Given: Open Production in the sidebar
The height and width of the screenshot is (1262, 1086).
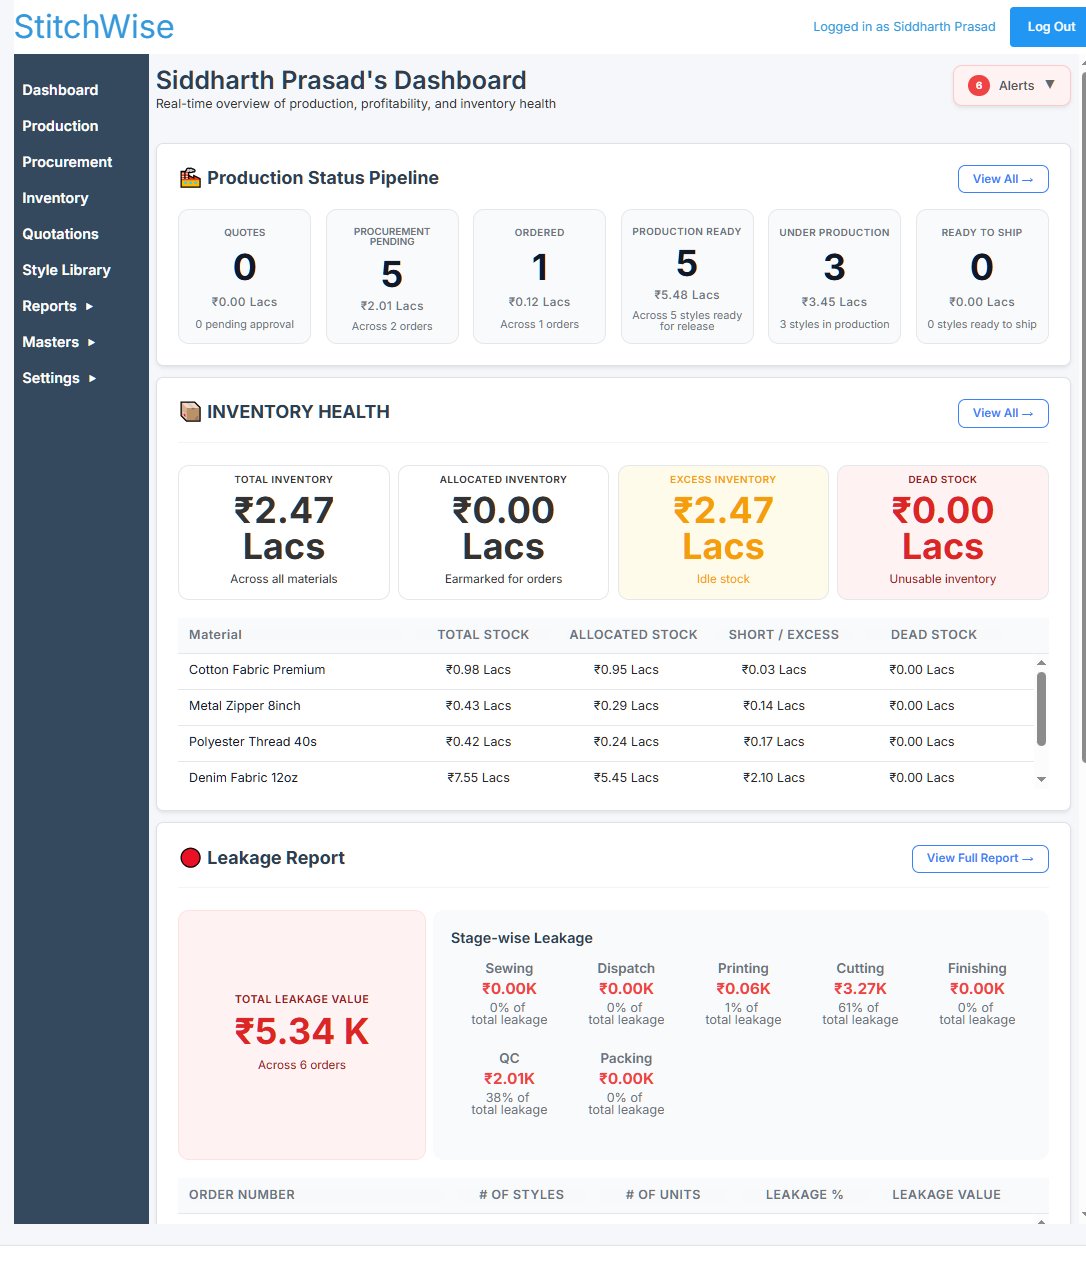Looking at the screenshot, I should click(x=60, y=126).
